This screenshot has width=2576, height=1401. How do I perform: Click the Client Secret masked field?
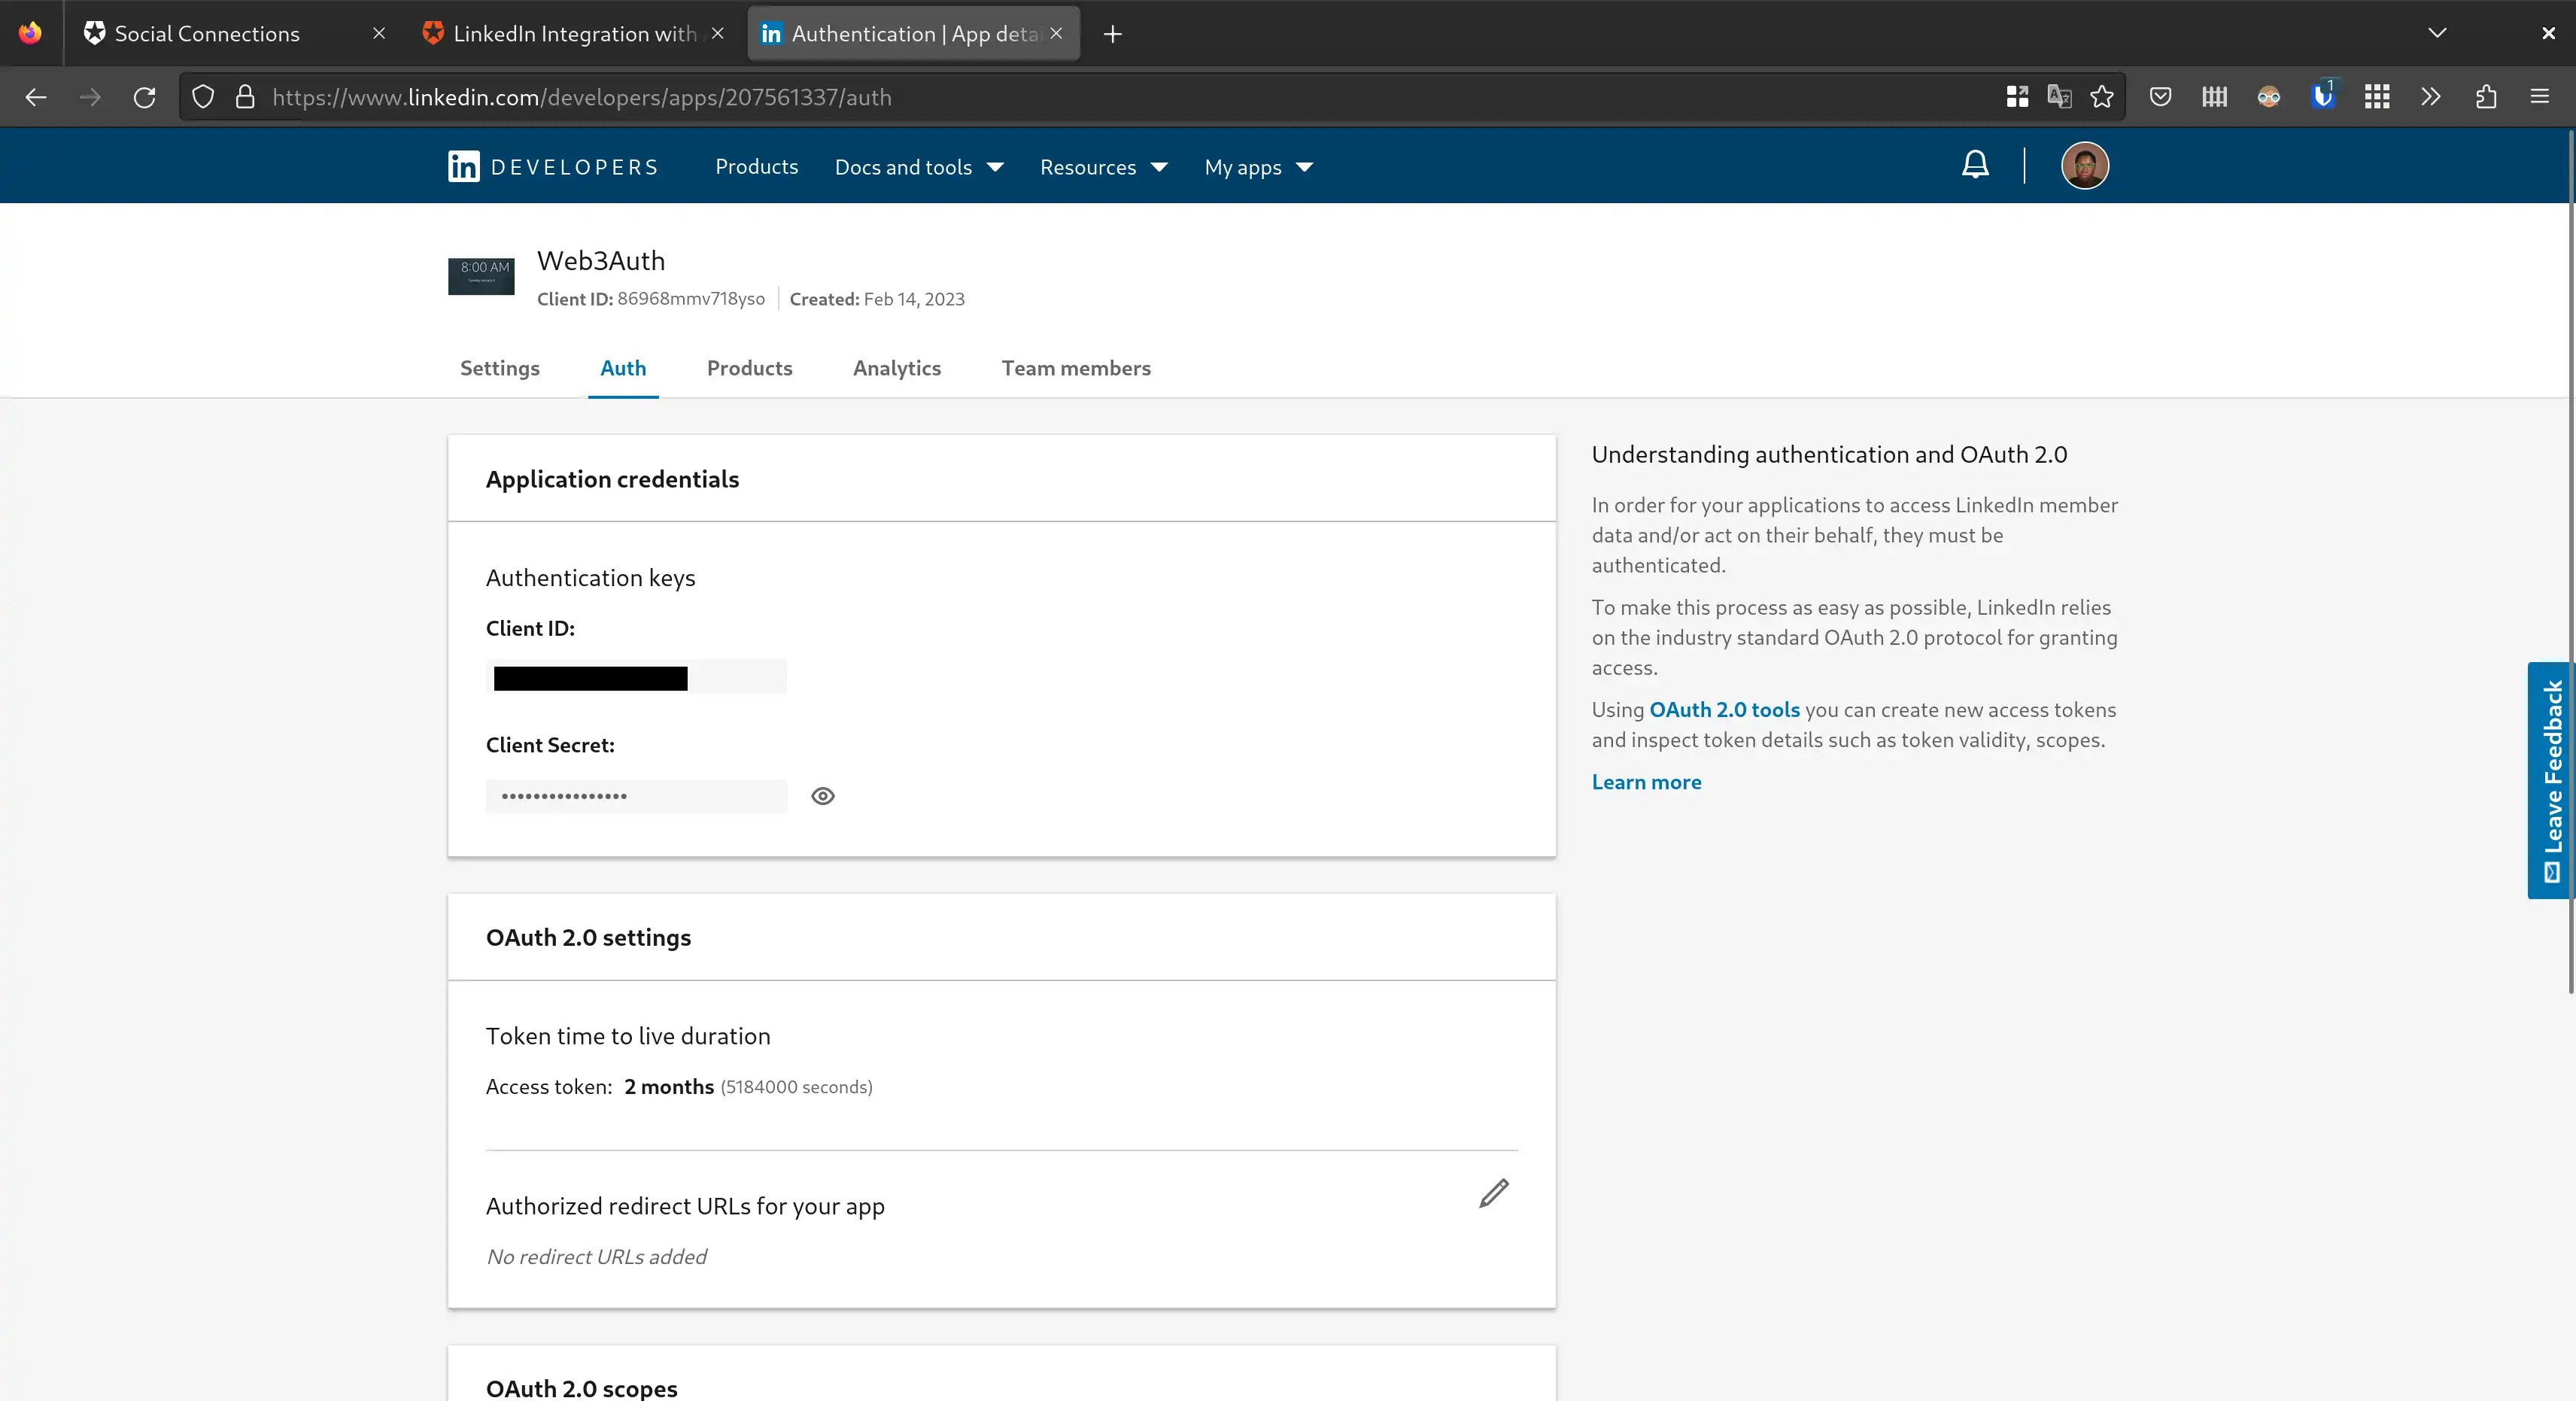636,796
